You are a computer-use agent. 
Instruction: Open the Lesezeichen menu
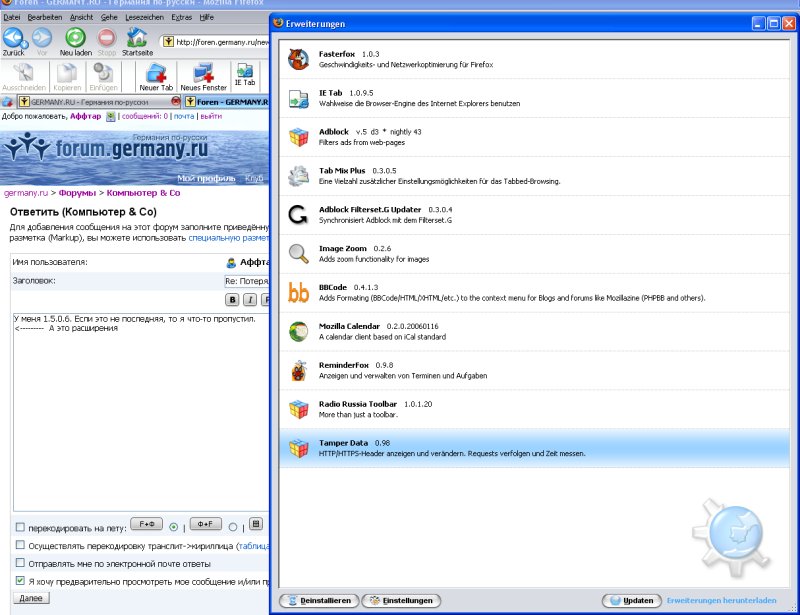point(144,17)
